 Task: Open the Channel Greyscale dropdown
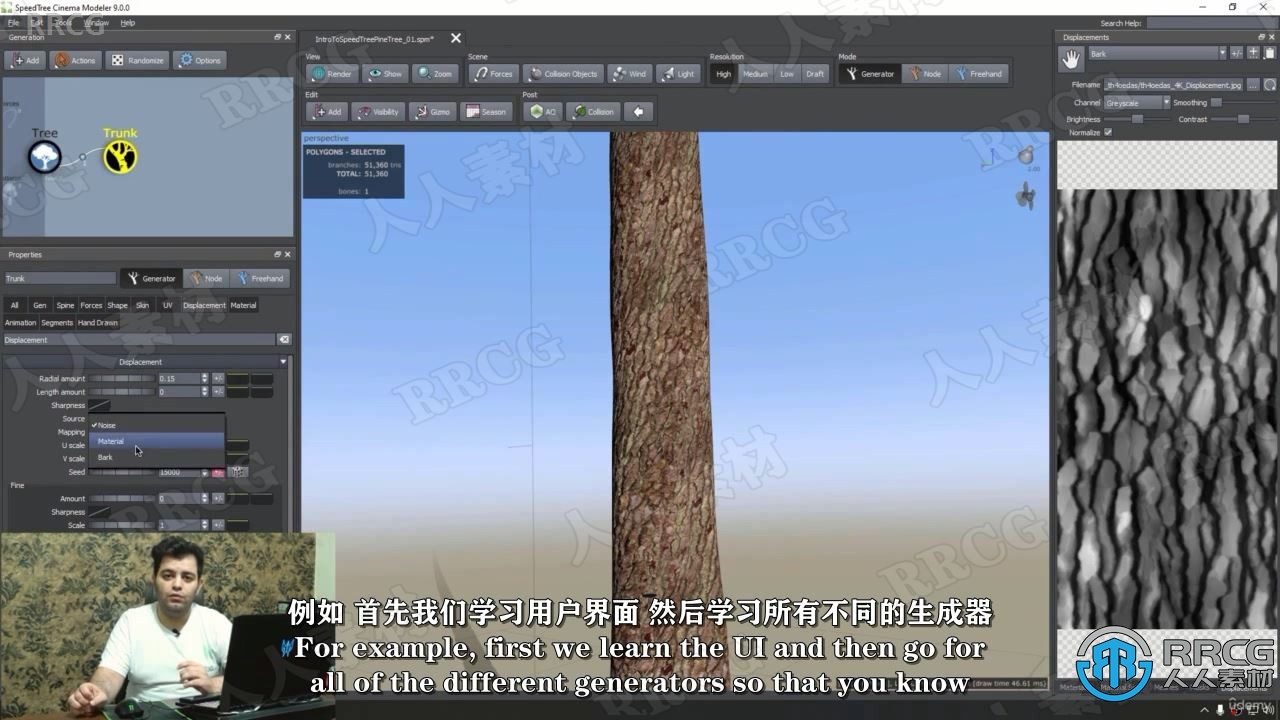pyautogui.click(x=1137, y=103)
